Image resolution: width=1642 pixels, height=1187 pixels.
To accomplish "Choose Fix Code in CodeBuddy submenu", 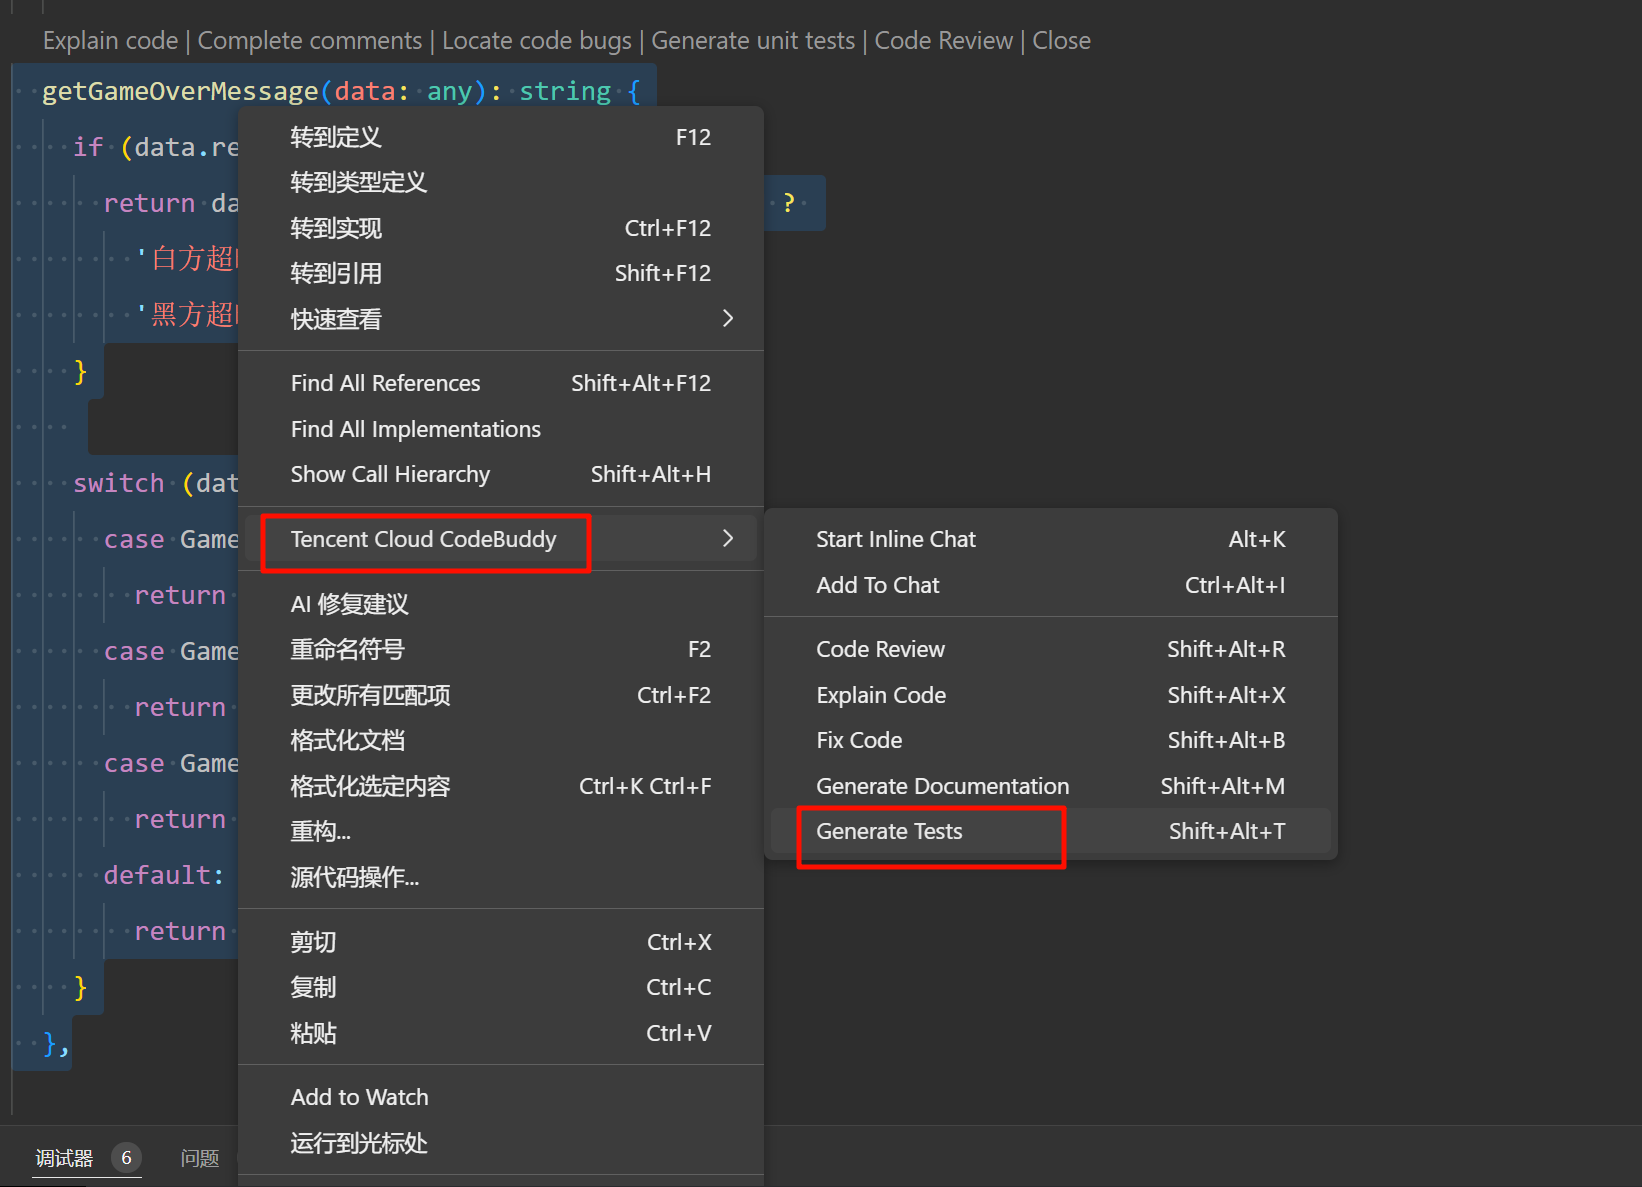I will click(859, 740).
